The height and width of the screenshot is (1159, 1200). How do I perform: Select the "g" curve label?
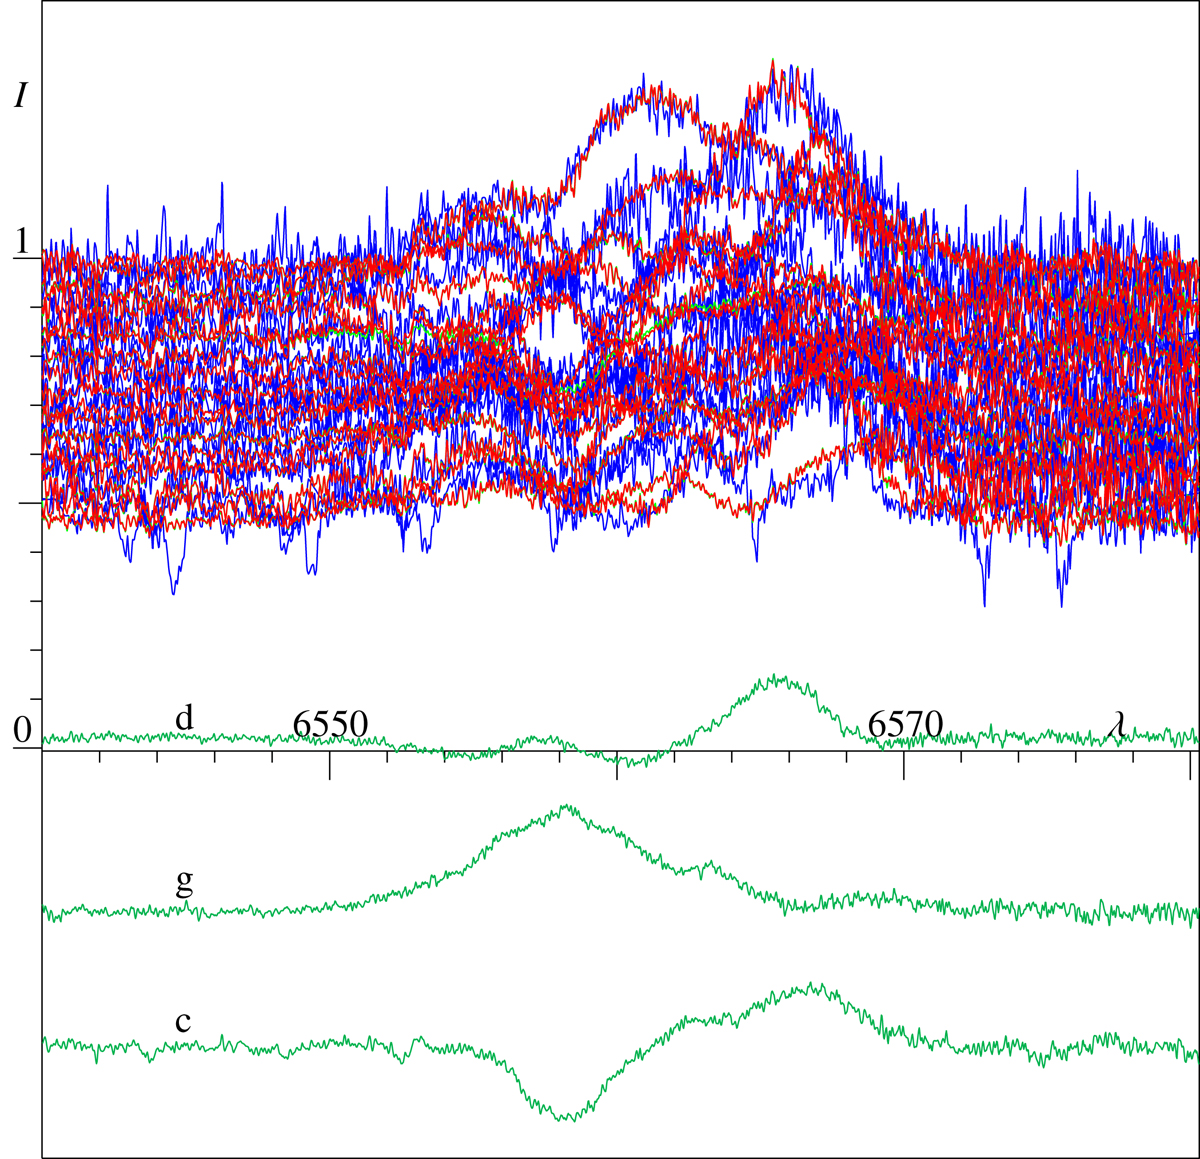(x=184, y=881)
